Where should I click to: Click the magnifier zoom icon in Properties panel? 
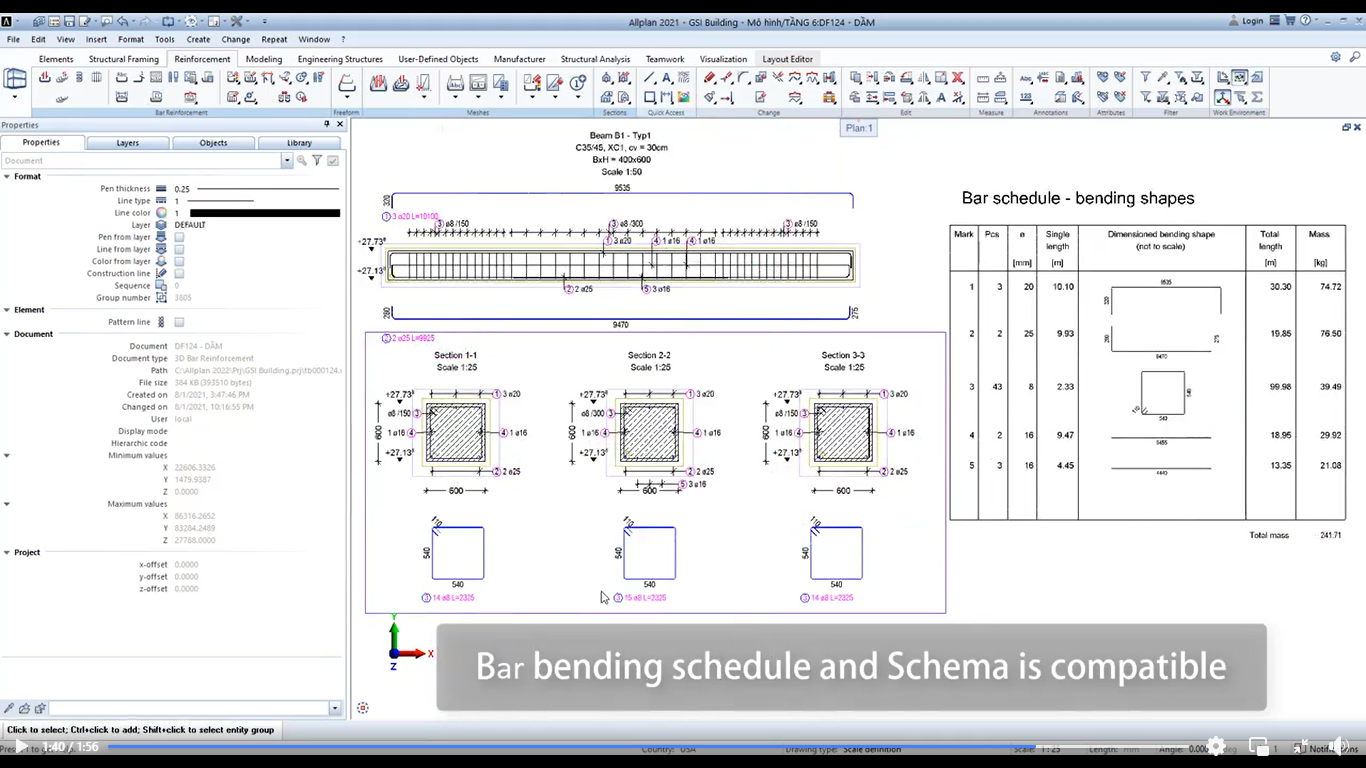pyautogui.click(x=301, y=161)
